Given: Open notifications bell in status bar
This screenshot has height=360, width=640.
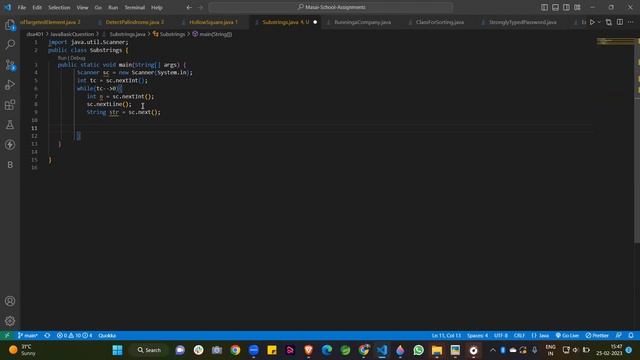Looking at the screenshot, I should (x=631, y=335).
